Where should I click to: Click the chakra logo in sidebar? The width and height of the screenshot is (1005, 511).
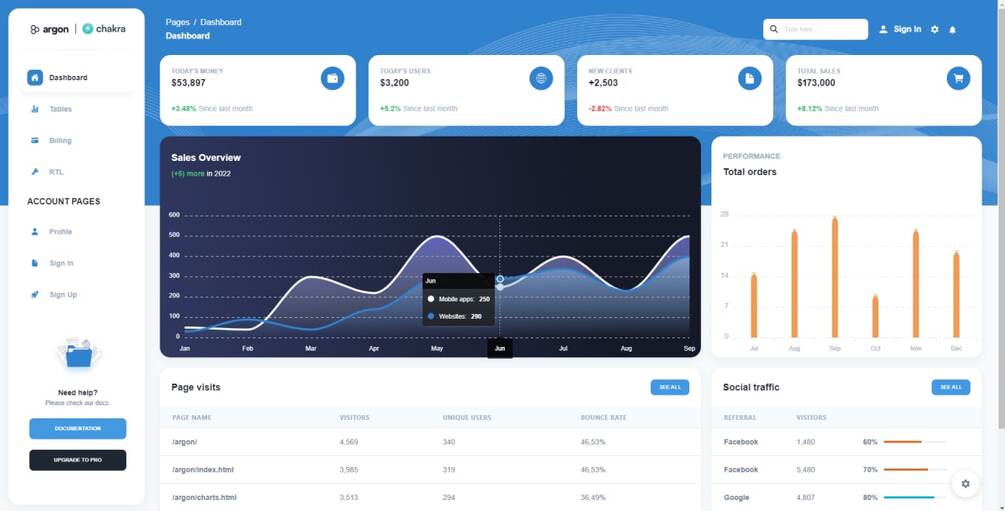pyautogui.click(x=104, y=29)
